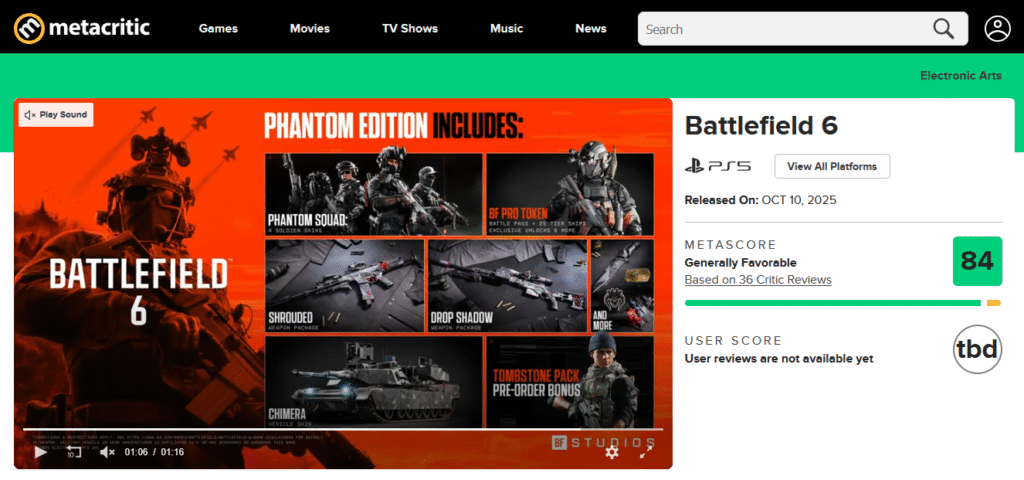Open the user profile icon
Screen dimensions: 1024x480
[997, 29]
